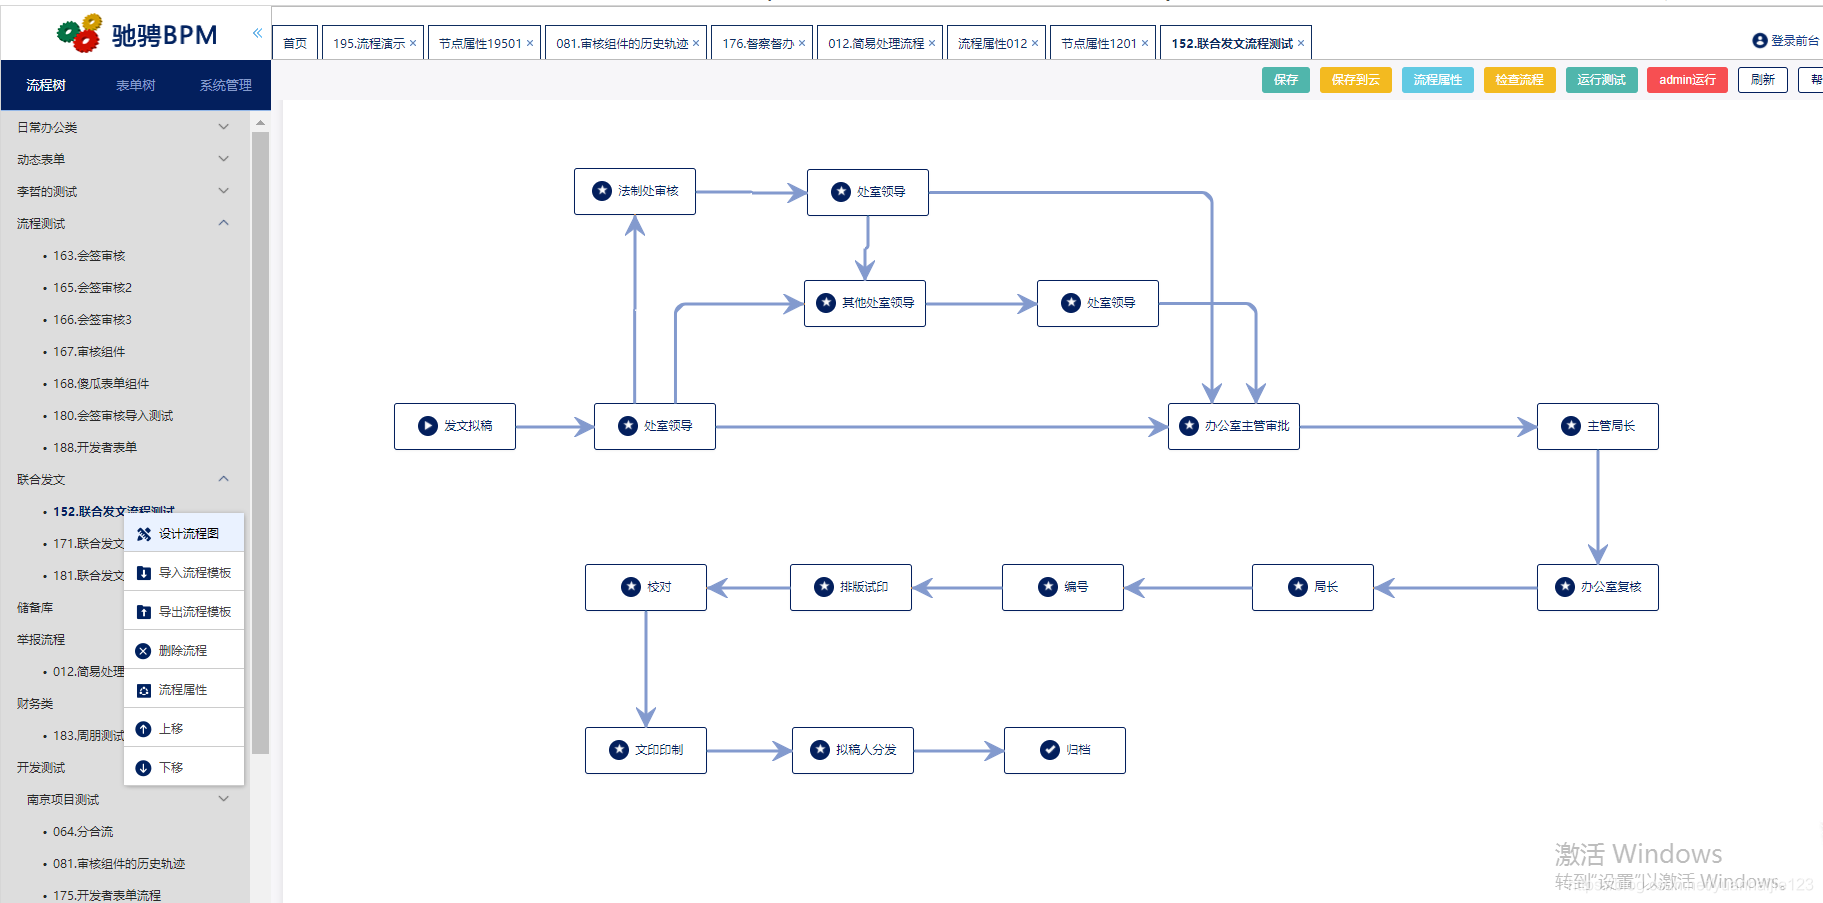Click the star icon on 办公室主管审批 node
1823x903 pixels.
click(x=1189, y=426)
